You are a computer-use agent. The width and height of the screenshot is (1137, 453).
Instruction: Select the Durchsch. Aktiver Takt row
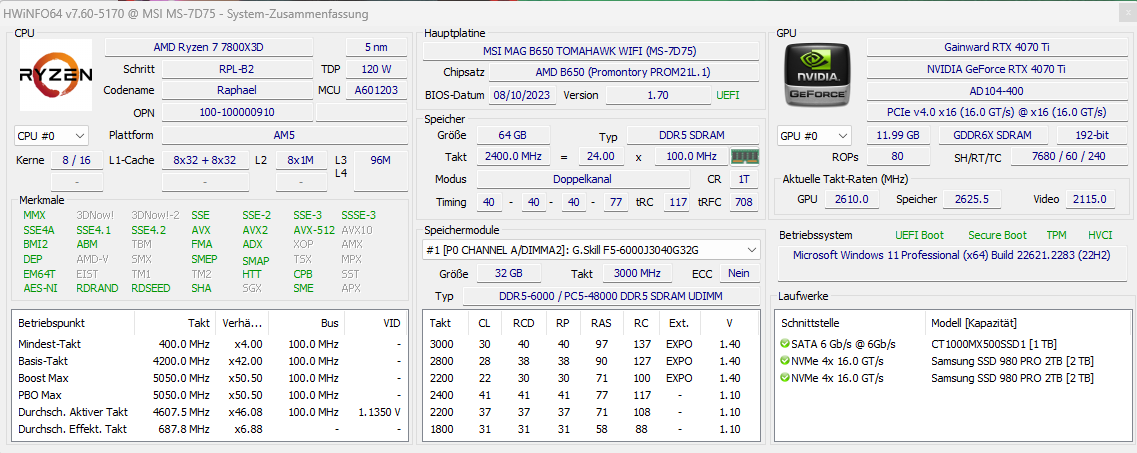pyautogui.click(x=209, y=412)
